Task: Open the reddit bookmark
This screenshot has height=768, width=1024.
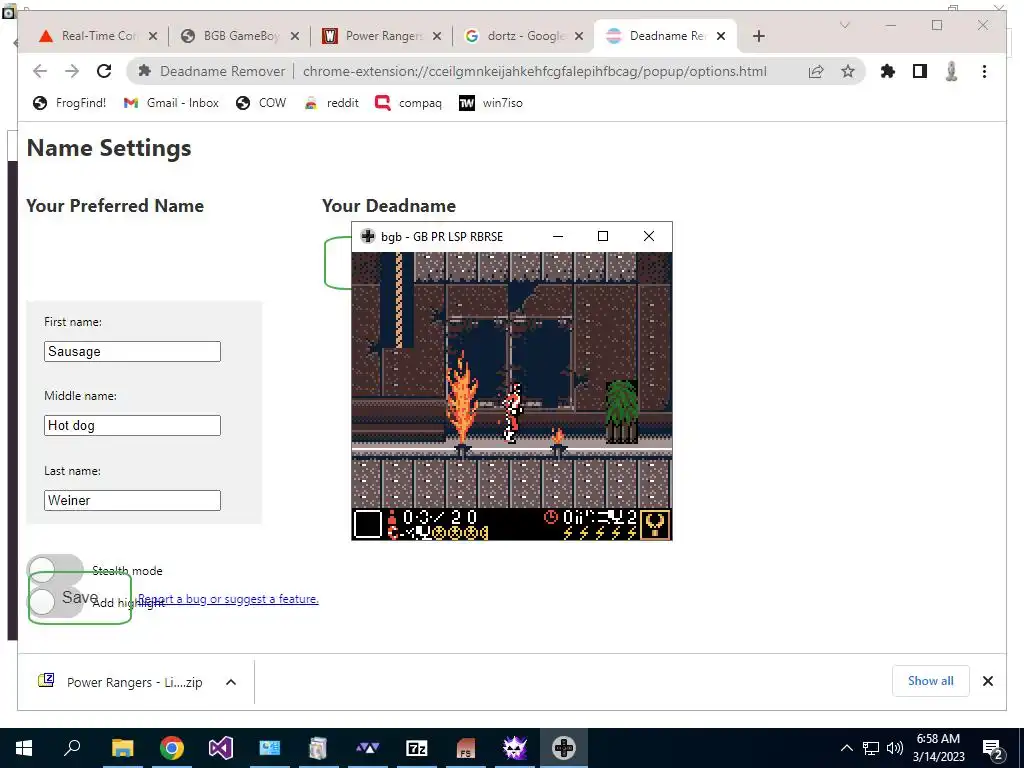Action: pos(331,103)
